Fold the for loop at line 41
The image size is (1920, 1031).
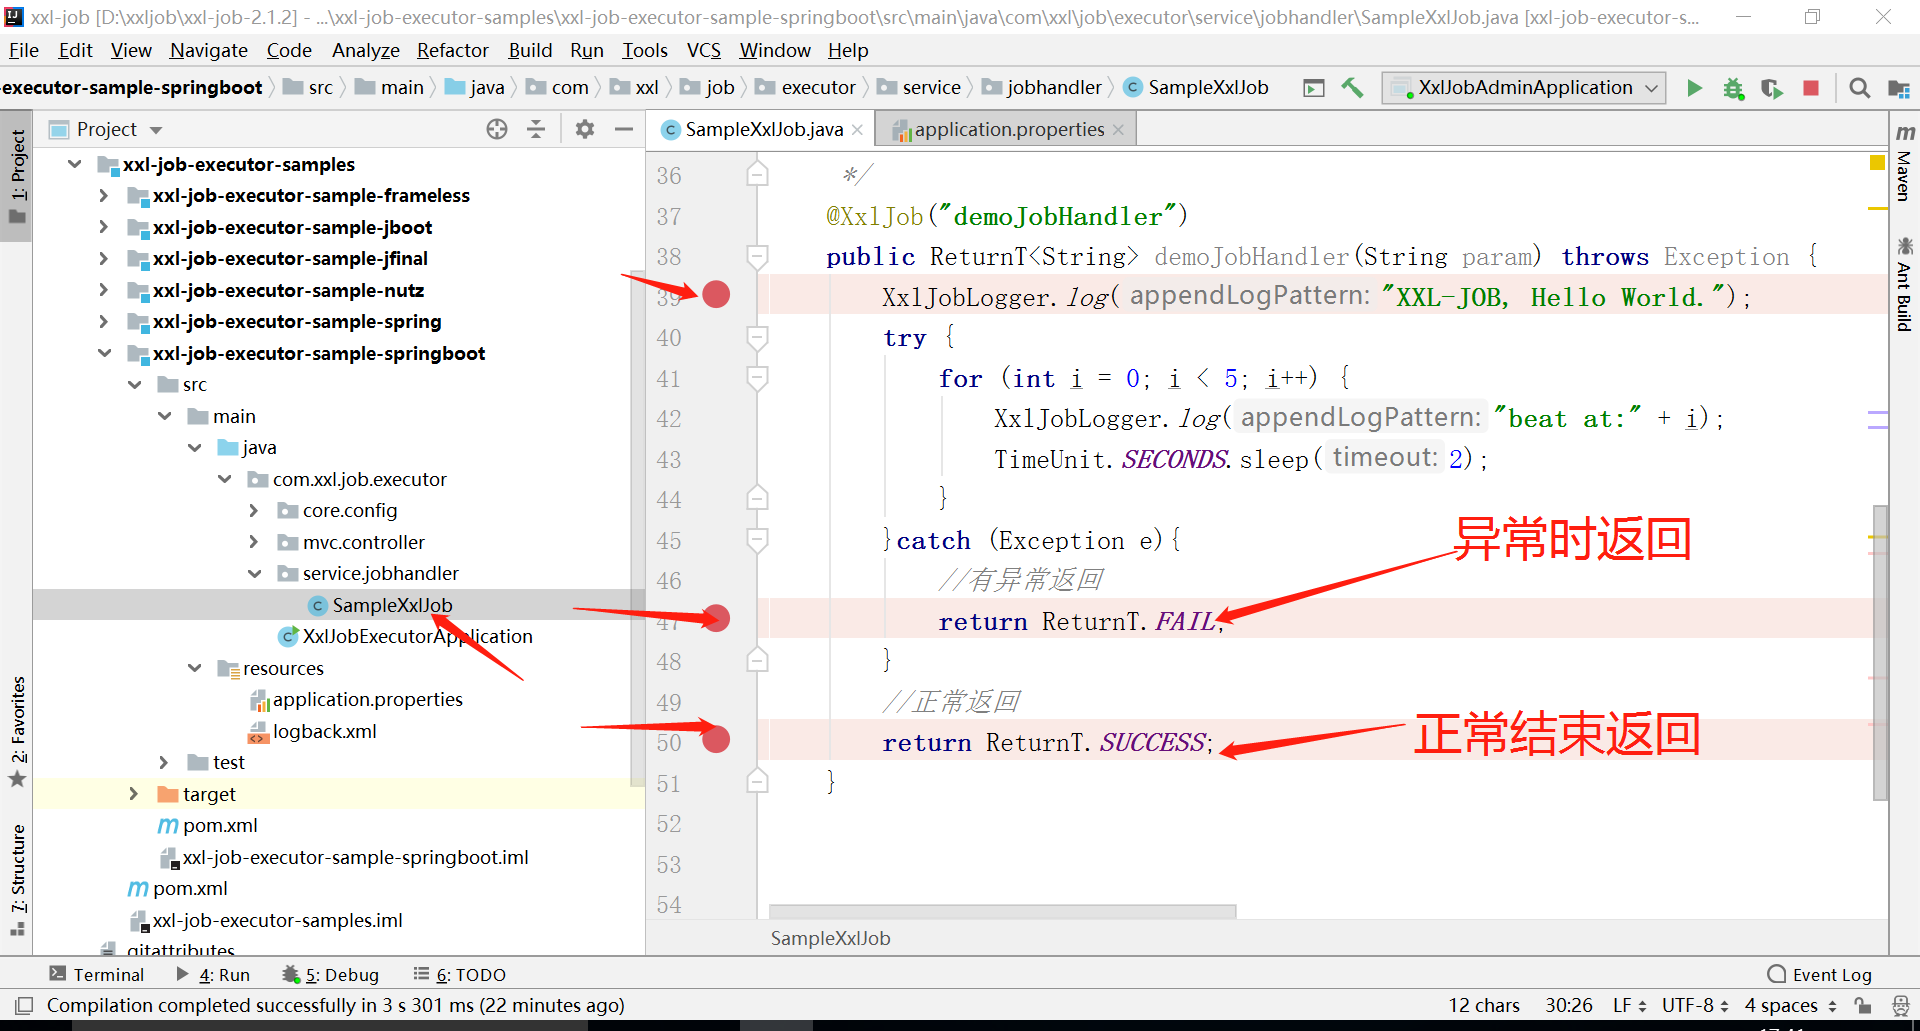pyautogui.click(x=757, y=378)
